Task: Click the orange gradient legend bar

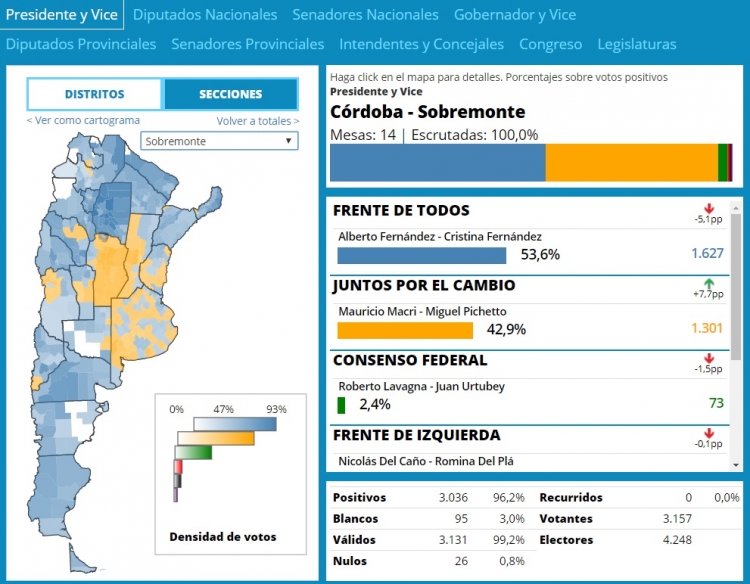Action: 216,438
